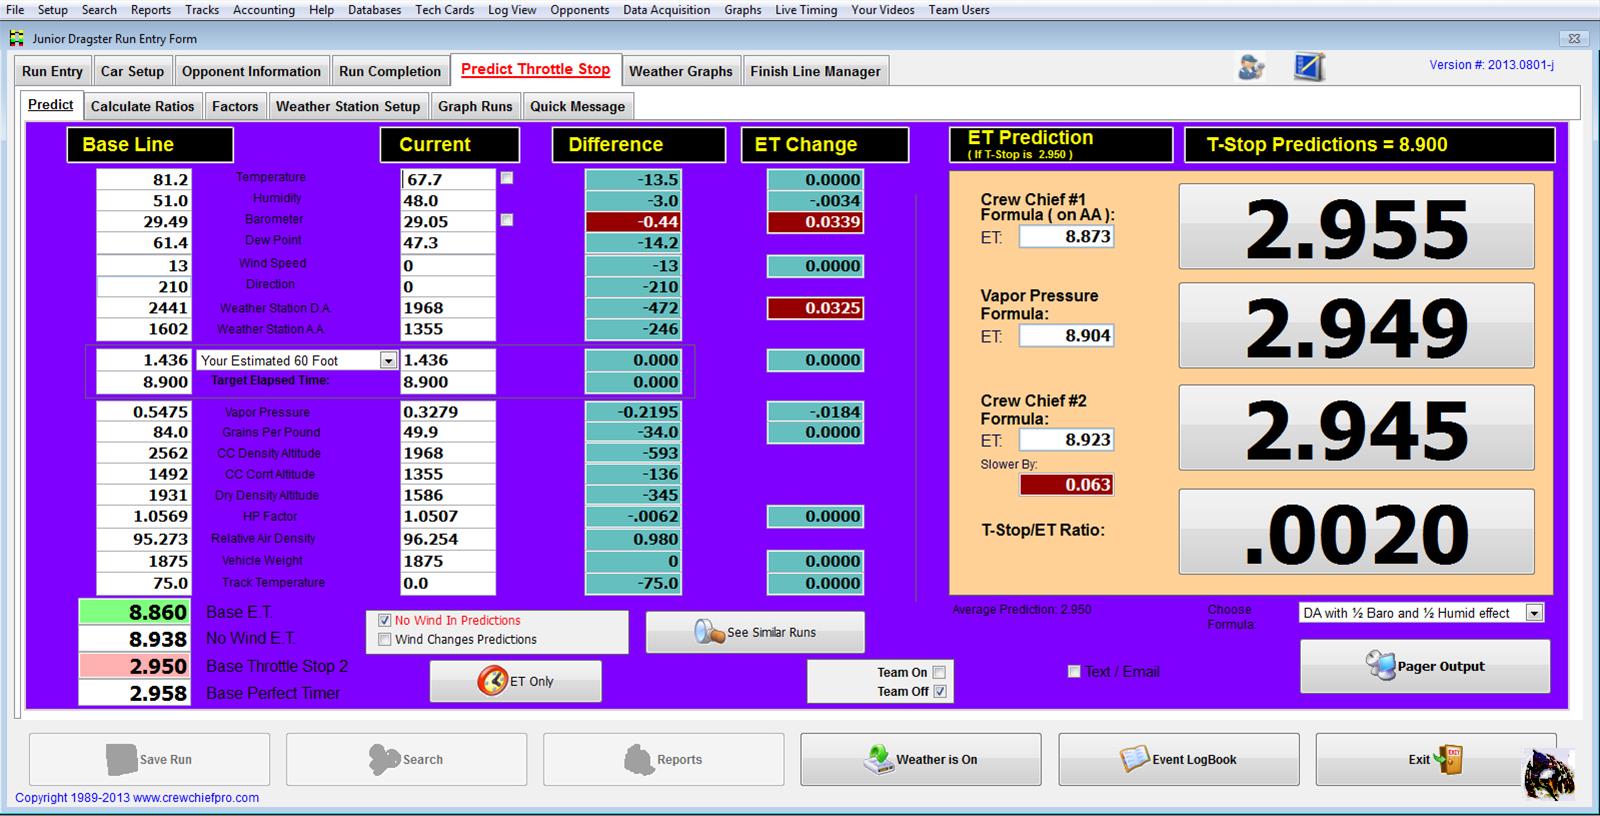1600x816 pixels.
Task: Click the Exit door button
Action: coord(1435,759)
